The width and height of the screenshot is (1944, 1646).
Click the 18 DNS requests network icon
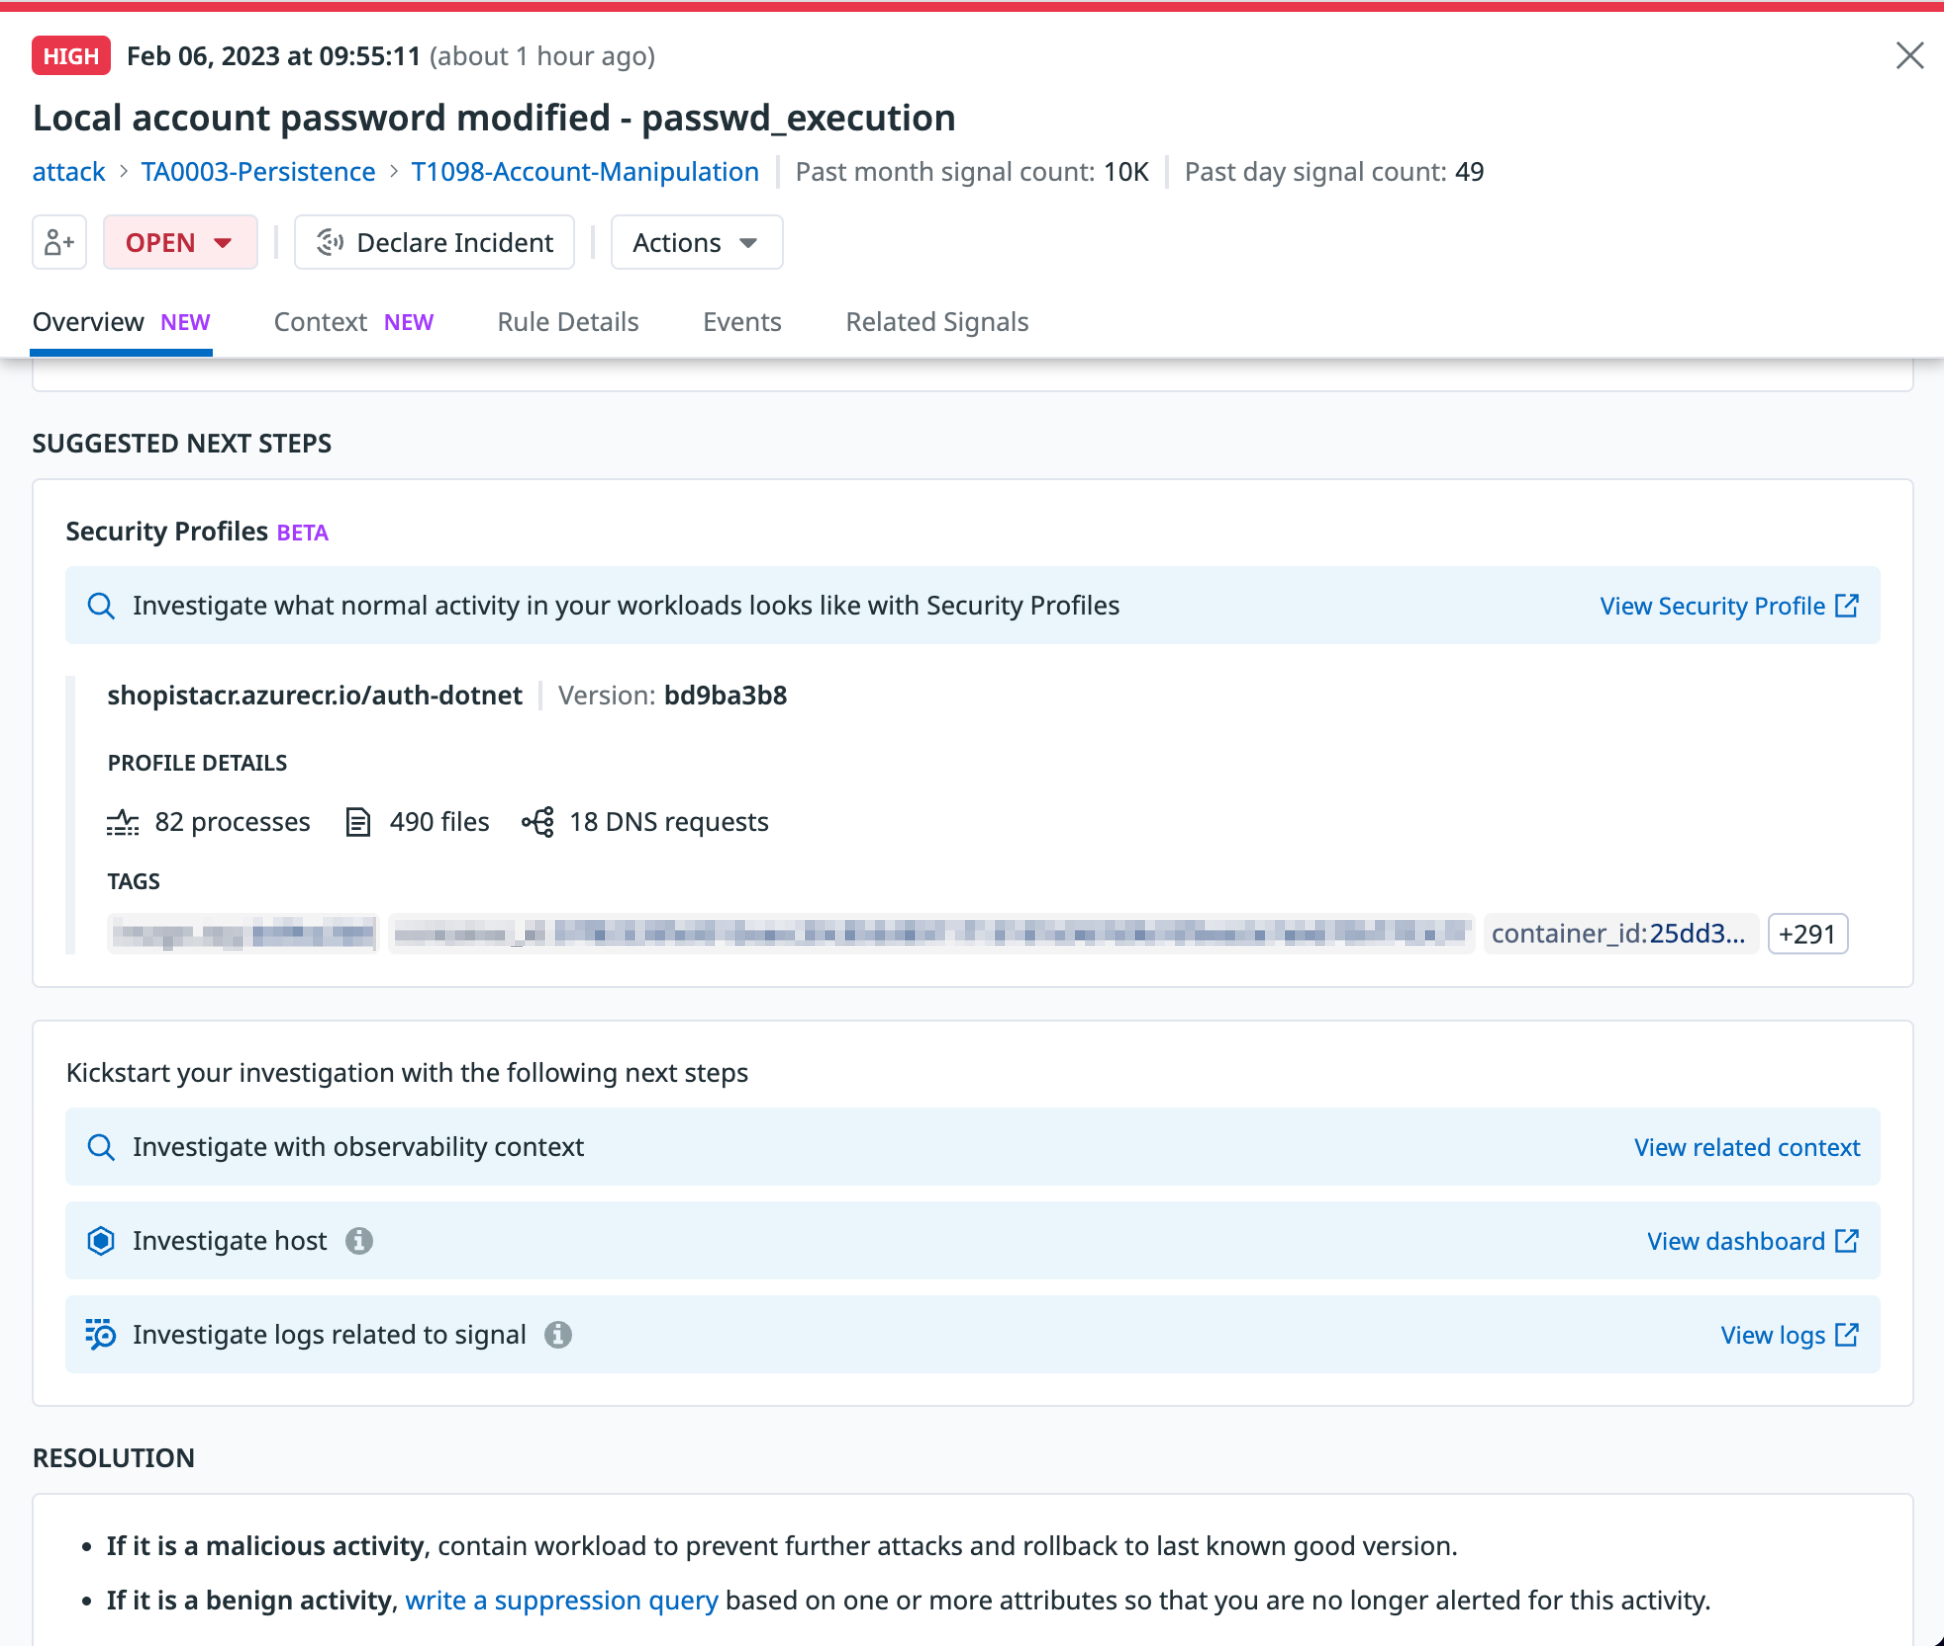(538, 822)
